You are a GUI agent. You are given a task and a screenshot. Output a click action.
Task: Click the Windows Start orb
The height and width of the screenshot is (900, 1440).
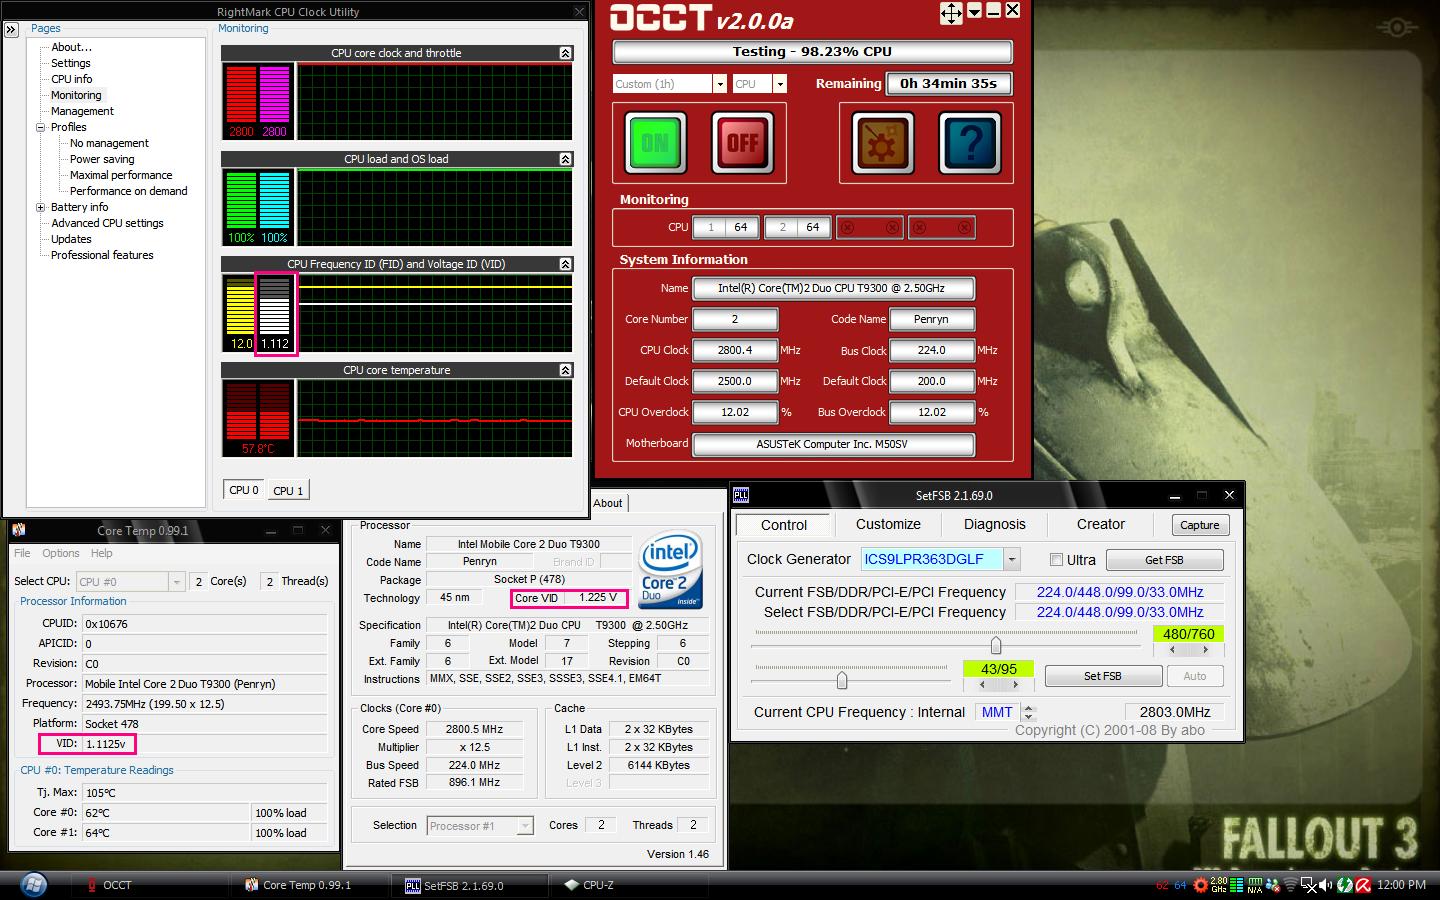pos(33,885)
